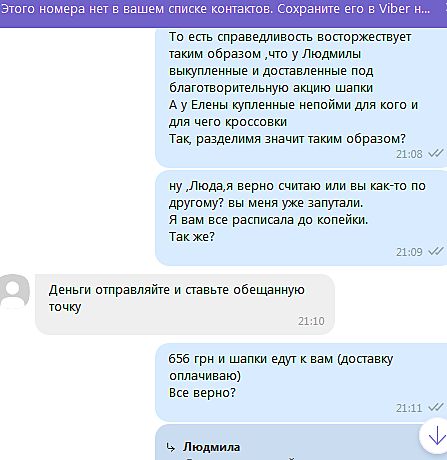Image resolution: width=447 pixels, height=460 pixels.
Task: Click the reply arrow icon beside Людмила
Action: (x=171, y=447)
